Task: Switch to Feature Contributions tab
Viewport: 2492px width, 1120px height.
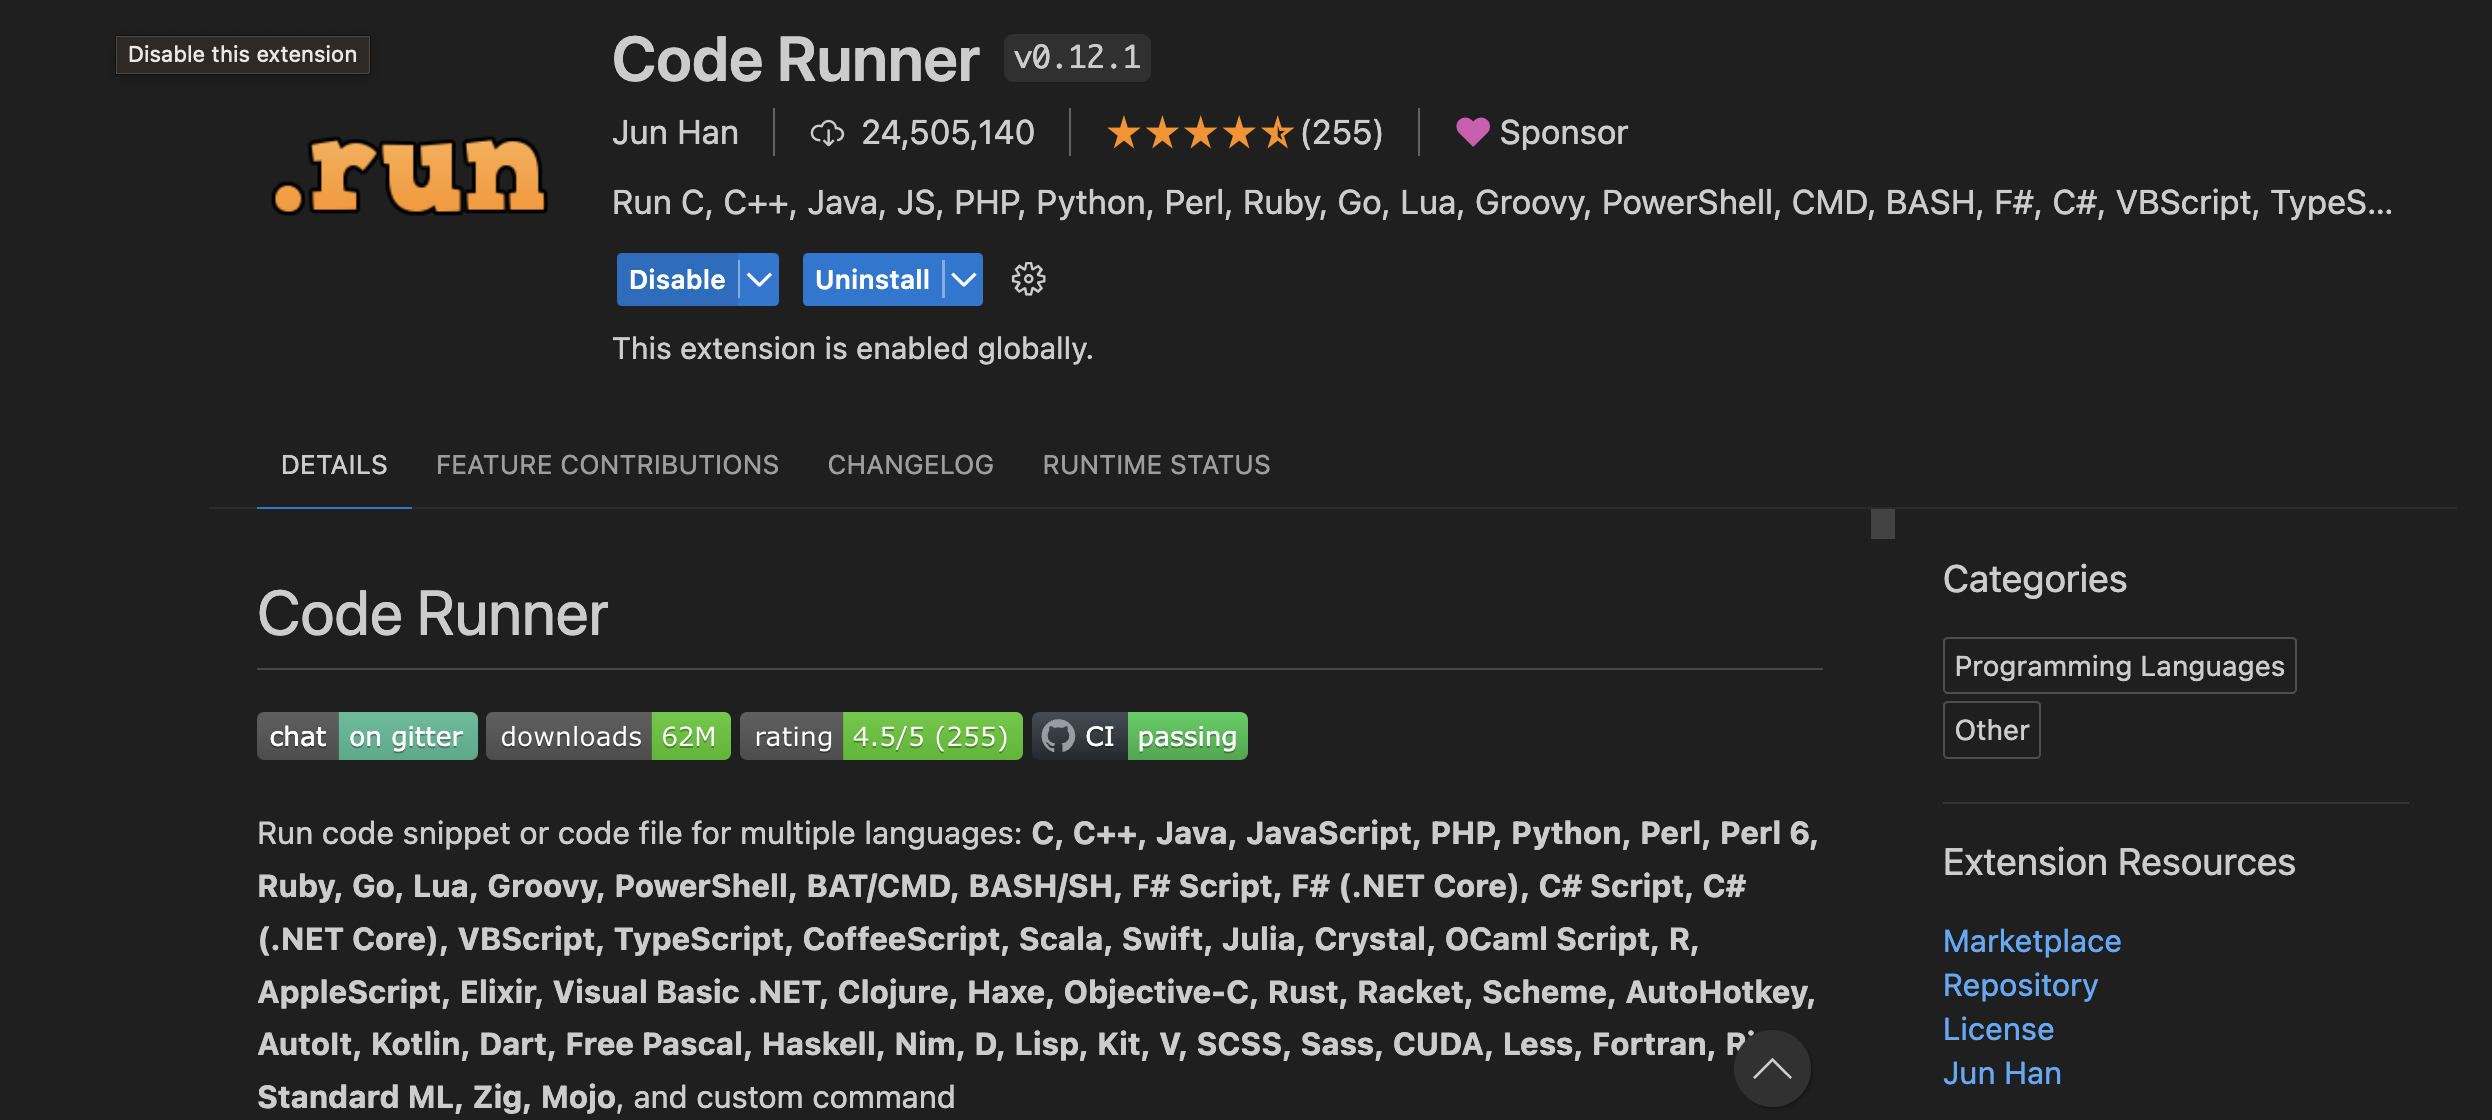Action: [x=607, y=465]
